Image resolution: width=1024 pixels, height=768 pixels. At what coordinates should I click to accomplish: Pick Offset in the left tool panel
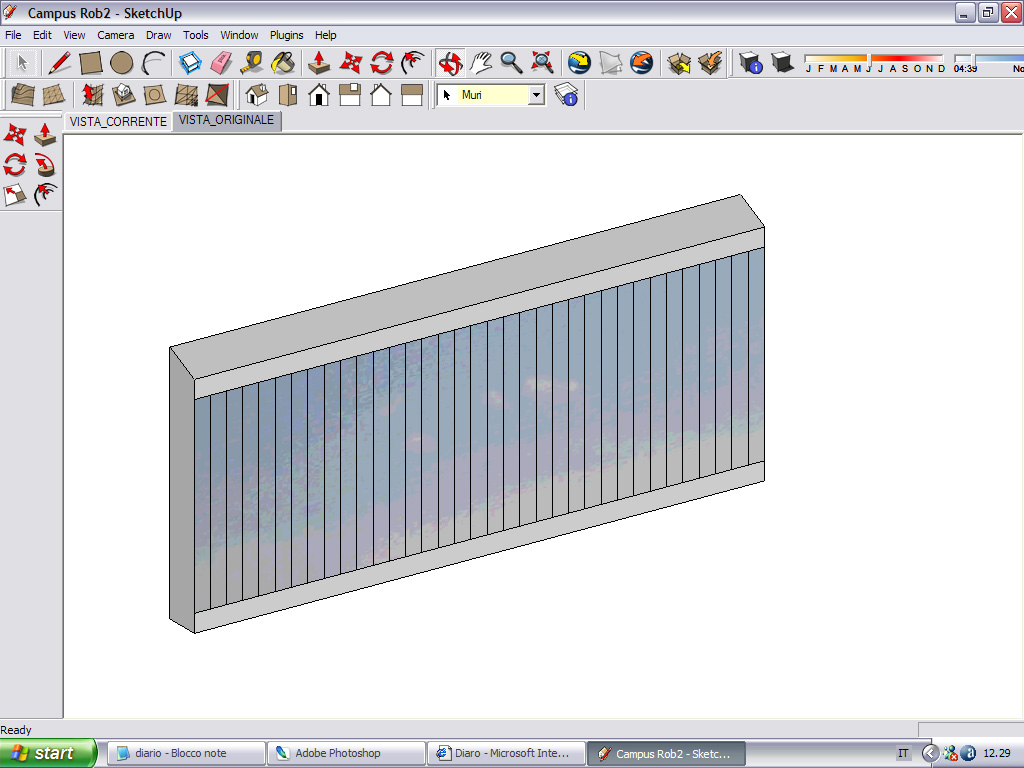click(x=45, y=195)
